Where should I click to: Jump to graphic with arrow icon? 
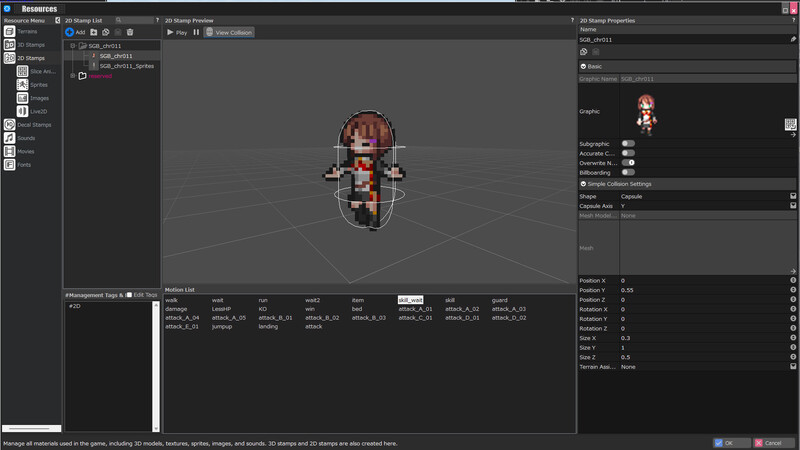[x=793, y=135]
